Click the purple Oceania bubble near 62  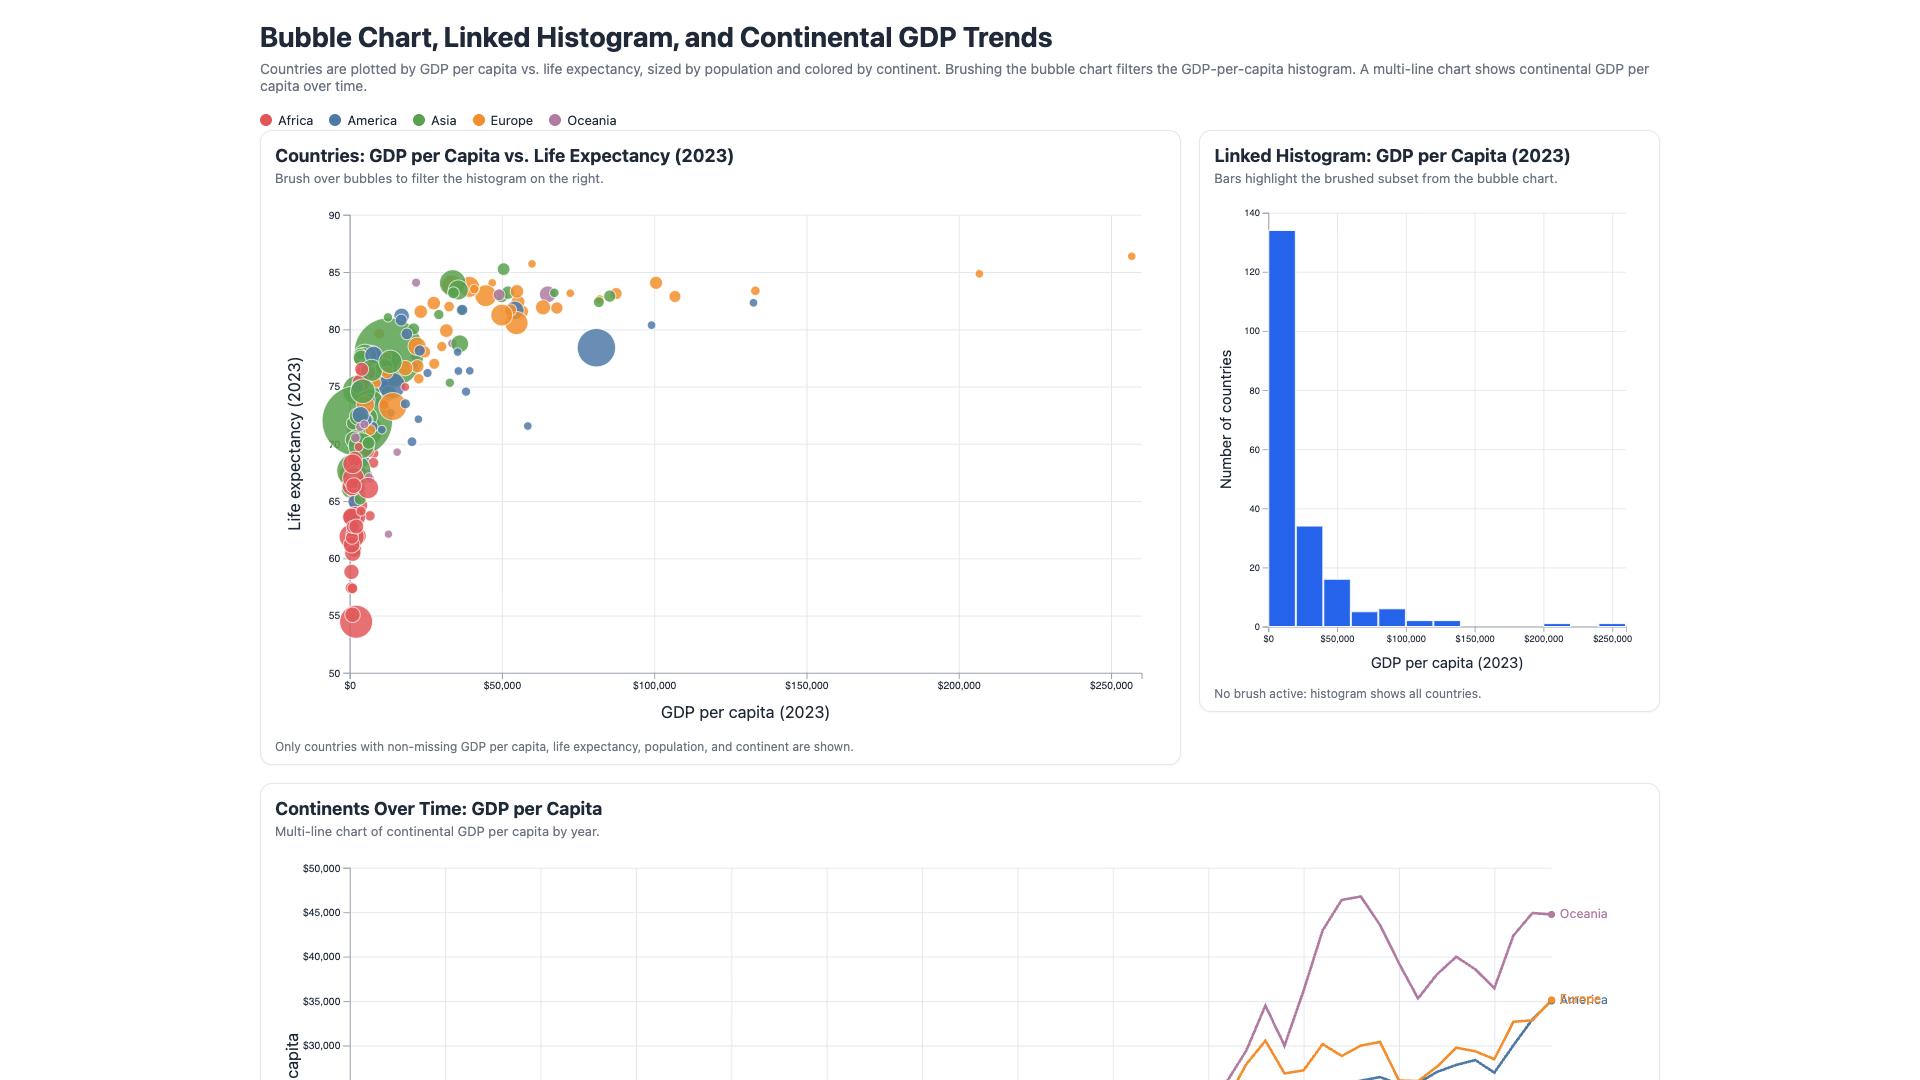(389, 534)
